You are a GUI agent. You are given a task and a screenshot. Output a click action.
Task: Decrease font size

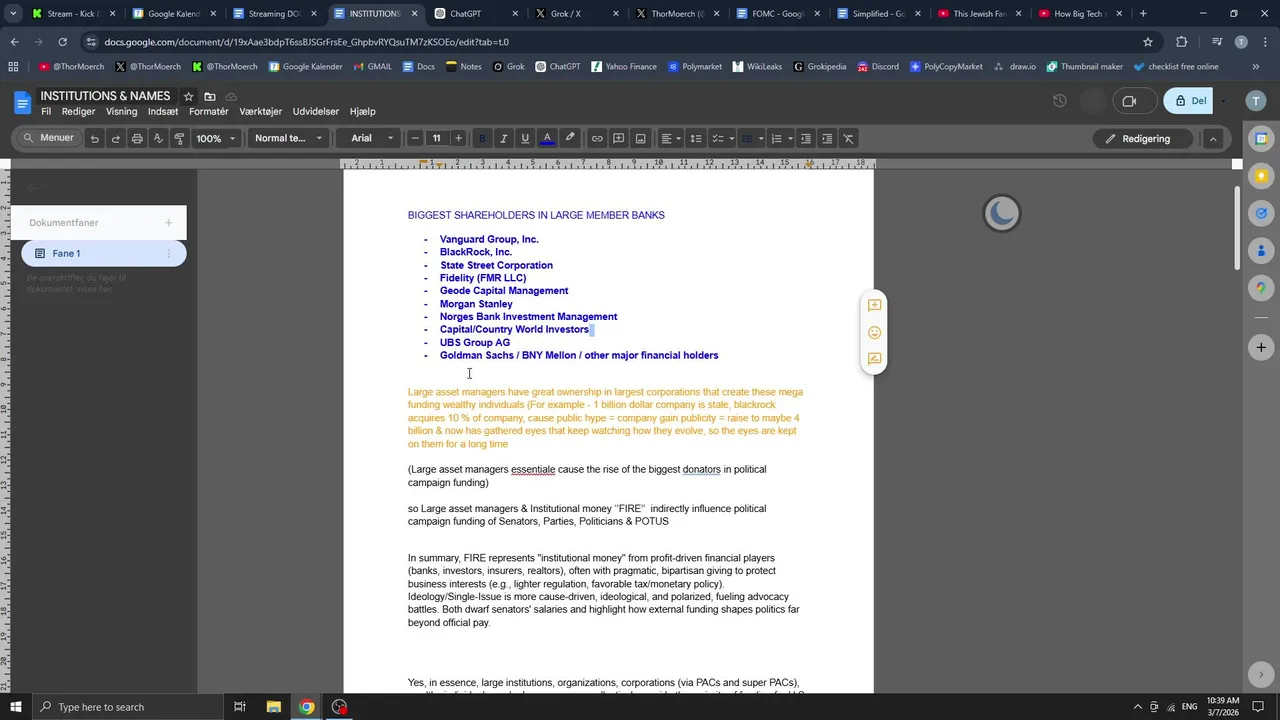point(415,138)
